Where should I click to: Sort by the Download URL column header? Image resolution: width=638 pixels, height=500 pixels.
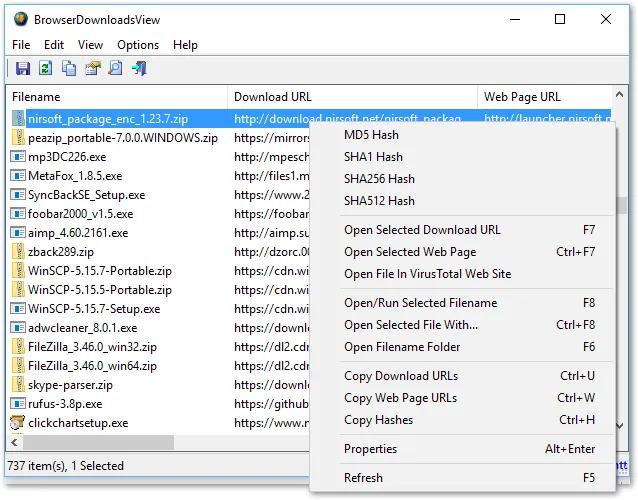click(352, 97)
